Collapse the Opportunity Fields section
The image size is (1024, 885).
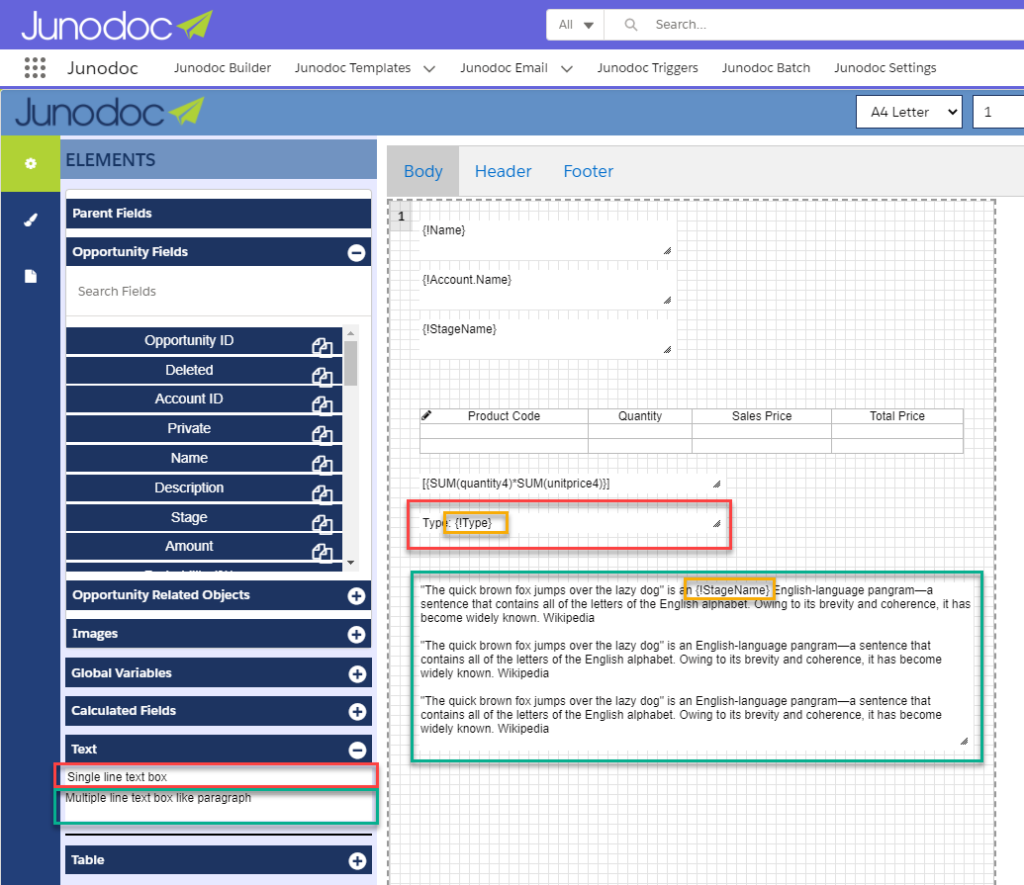click(357, 253)
